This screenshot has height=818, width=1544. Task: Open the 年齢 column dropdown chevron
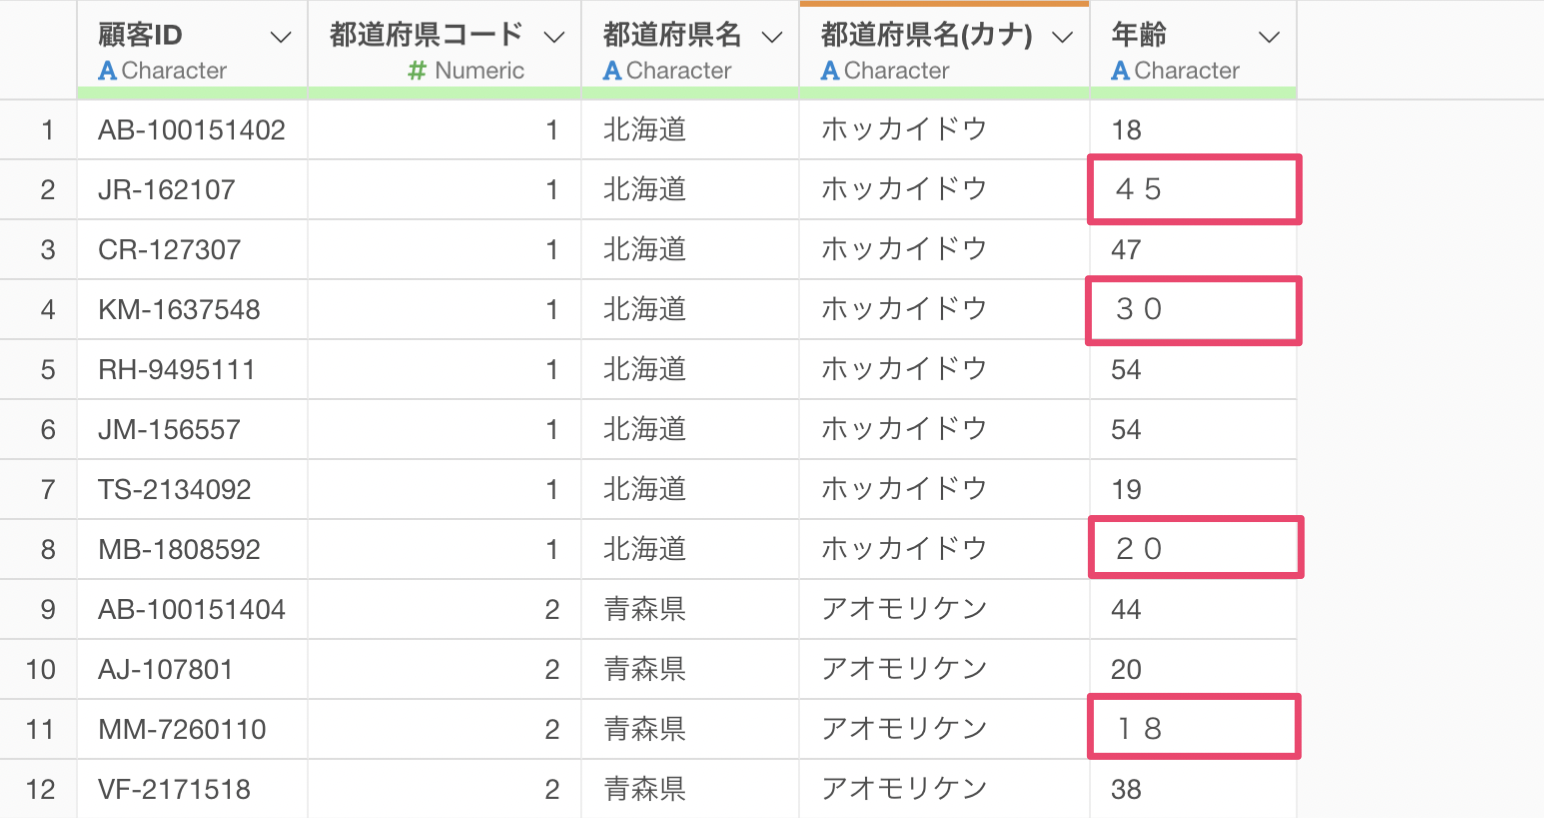coord(1269,38)
